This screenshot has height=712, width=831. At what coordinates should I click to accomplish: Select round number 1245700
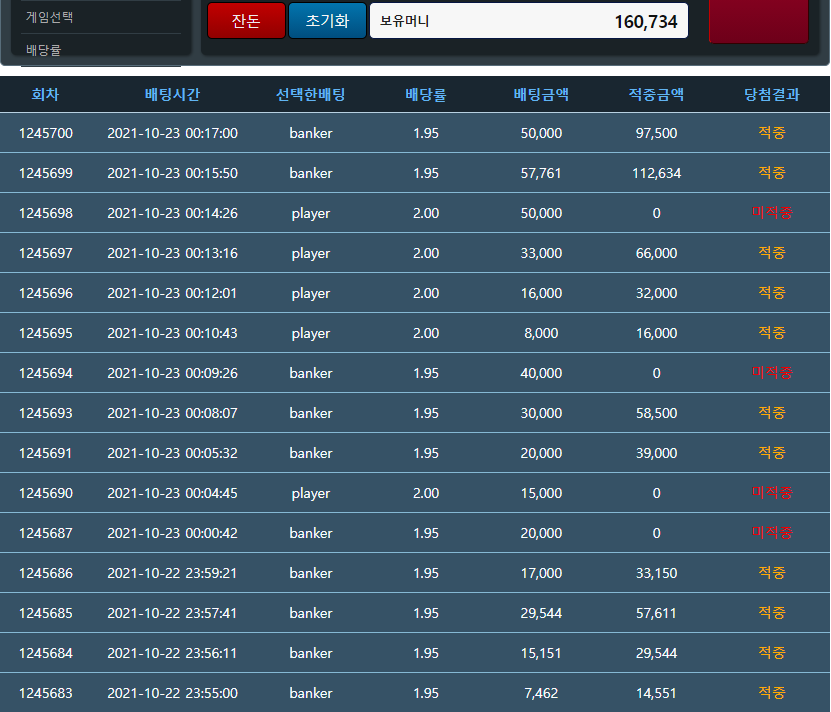click(x=46, y=133)
